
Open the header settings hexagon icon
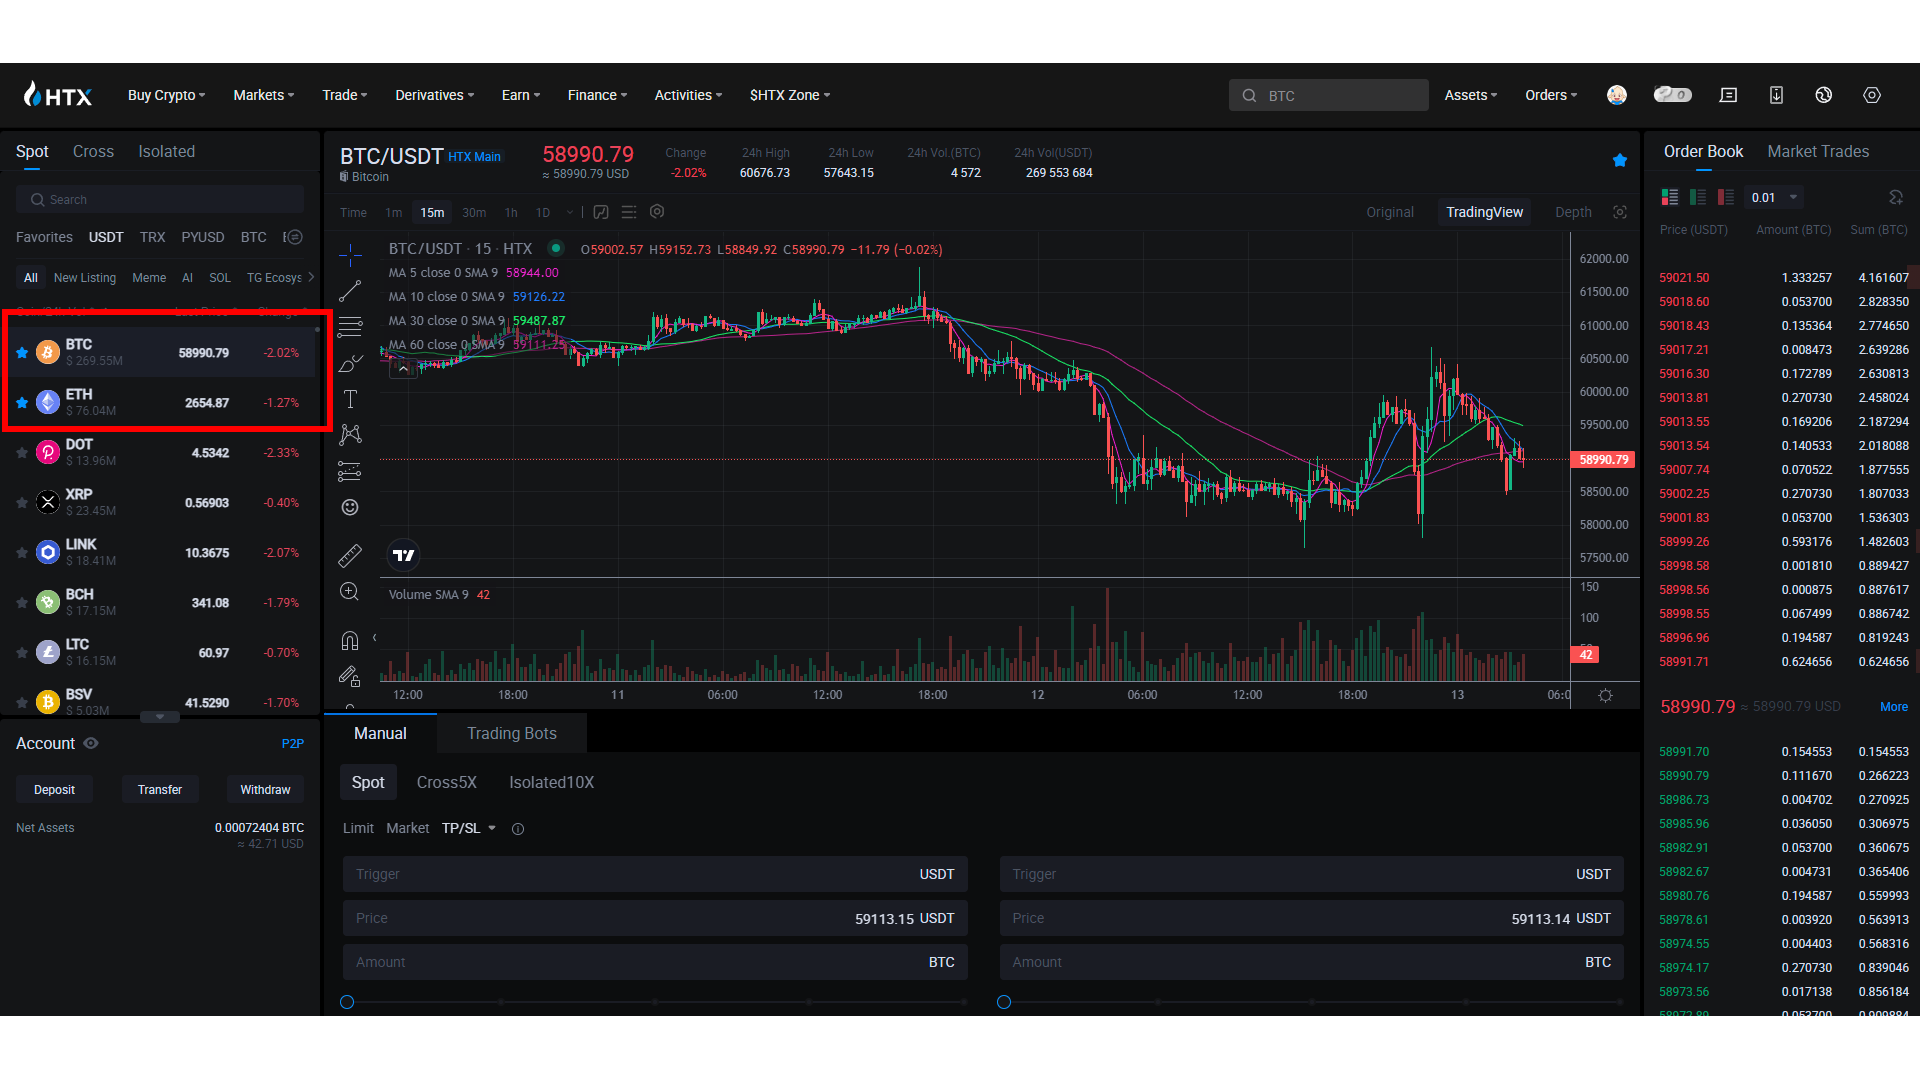click(x=1872, y=95)
